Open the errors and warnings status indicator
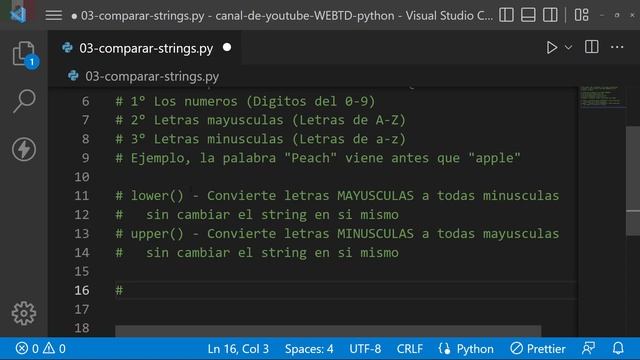This screenshot has height=360, width=640. click(40, 349)
